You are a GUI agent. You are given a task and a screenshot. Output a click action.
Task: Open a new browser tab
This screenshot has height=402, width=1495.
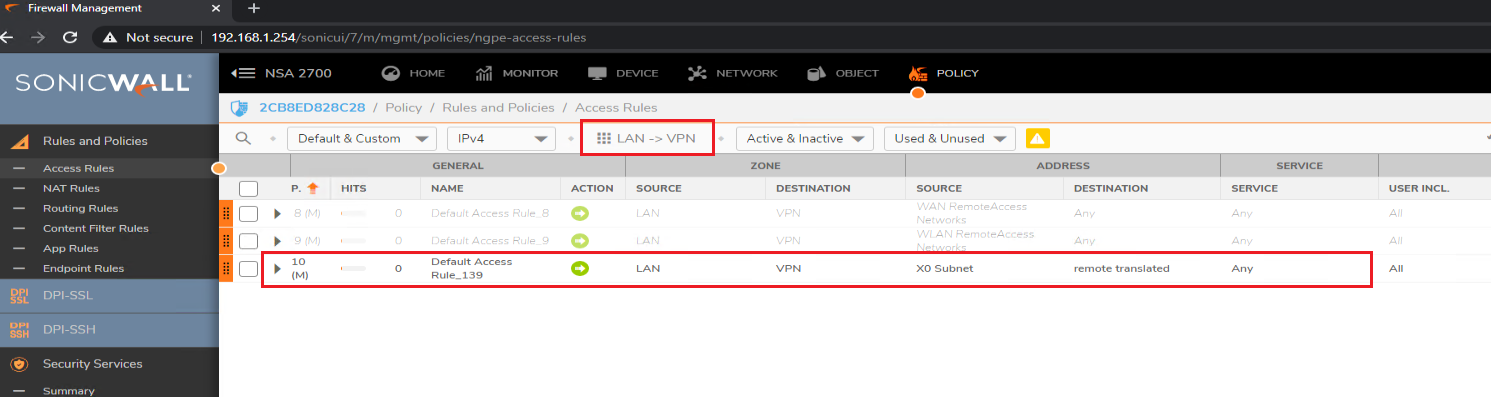(254, 8)
